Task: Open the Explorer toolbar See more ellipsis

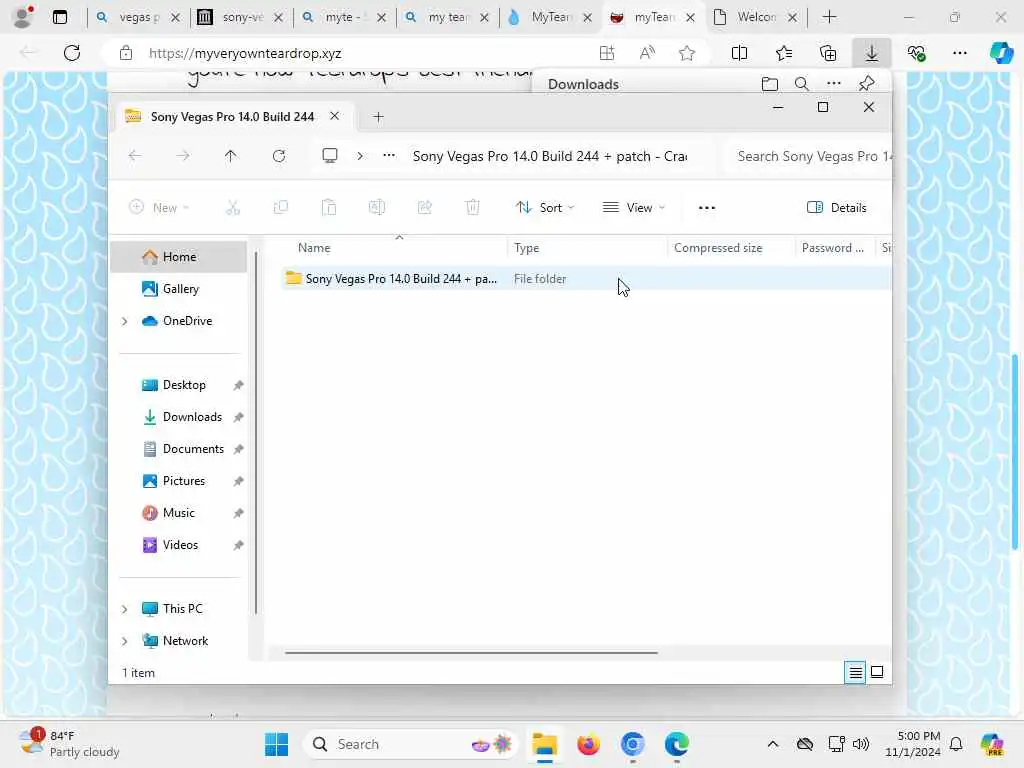Action: tap(707, 208)
